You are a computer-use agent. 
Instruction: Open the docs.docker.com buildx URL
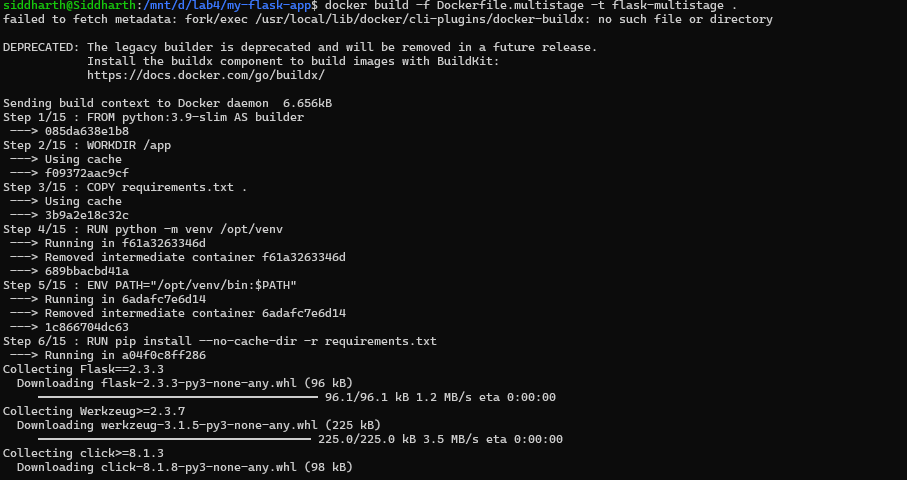206,75
